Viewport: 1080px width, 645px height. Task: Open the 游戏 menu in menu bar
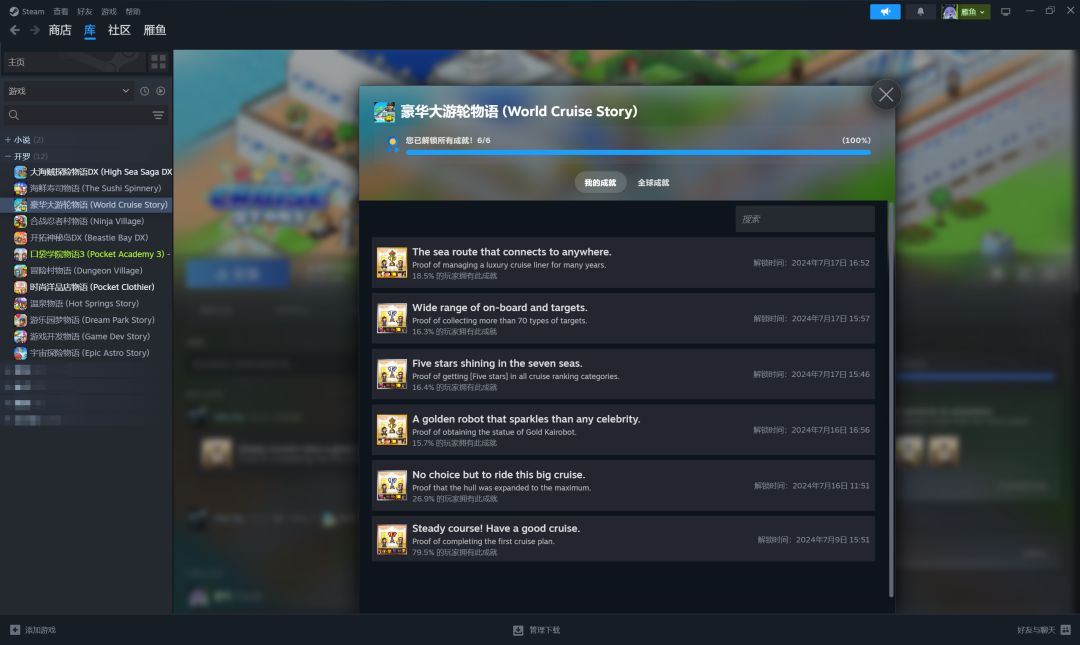(x=109, y=11)
